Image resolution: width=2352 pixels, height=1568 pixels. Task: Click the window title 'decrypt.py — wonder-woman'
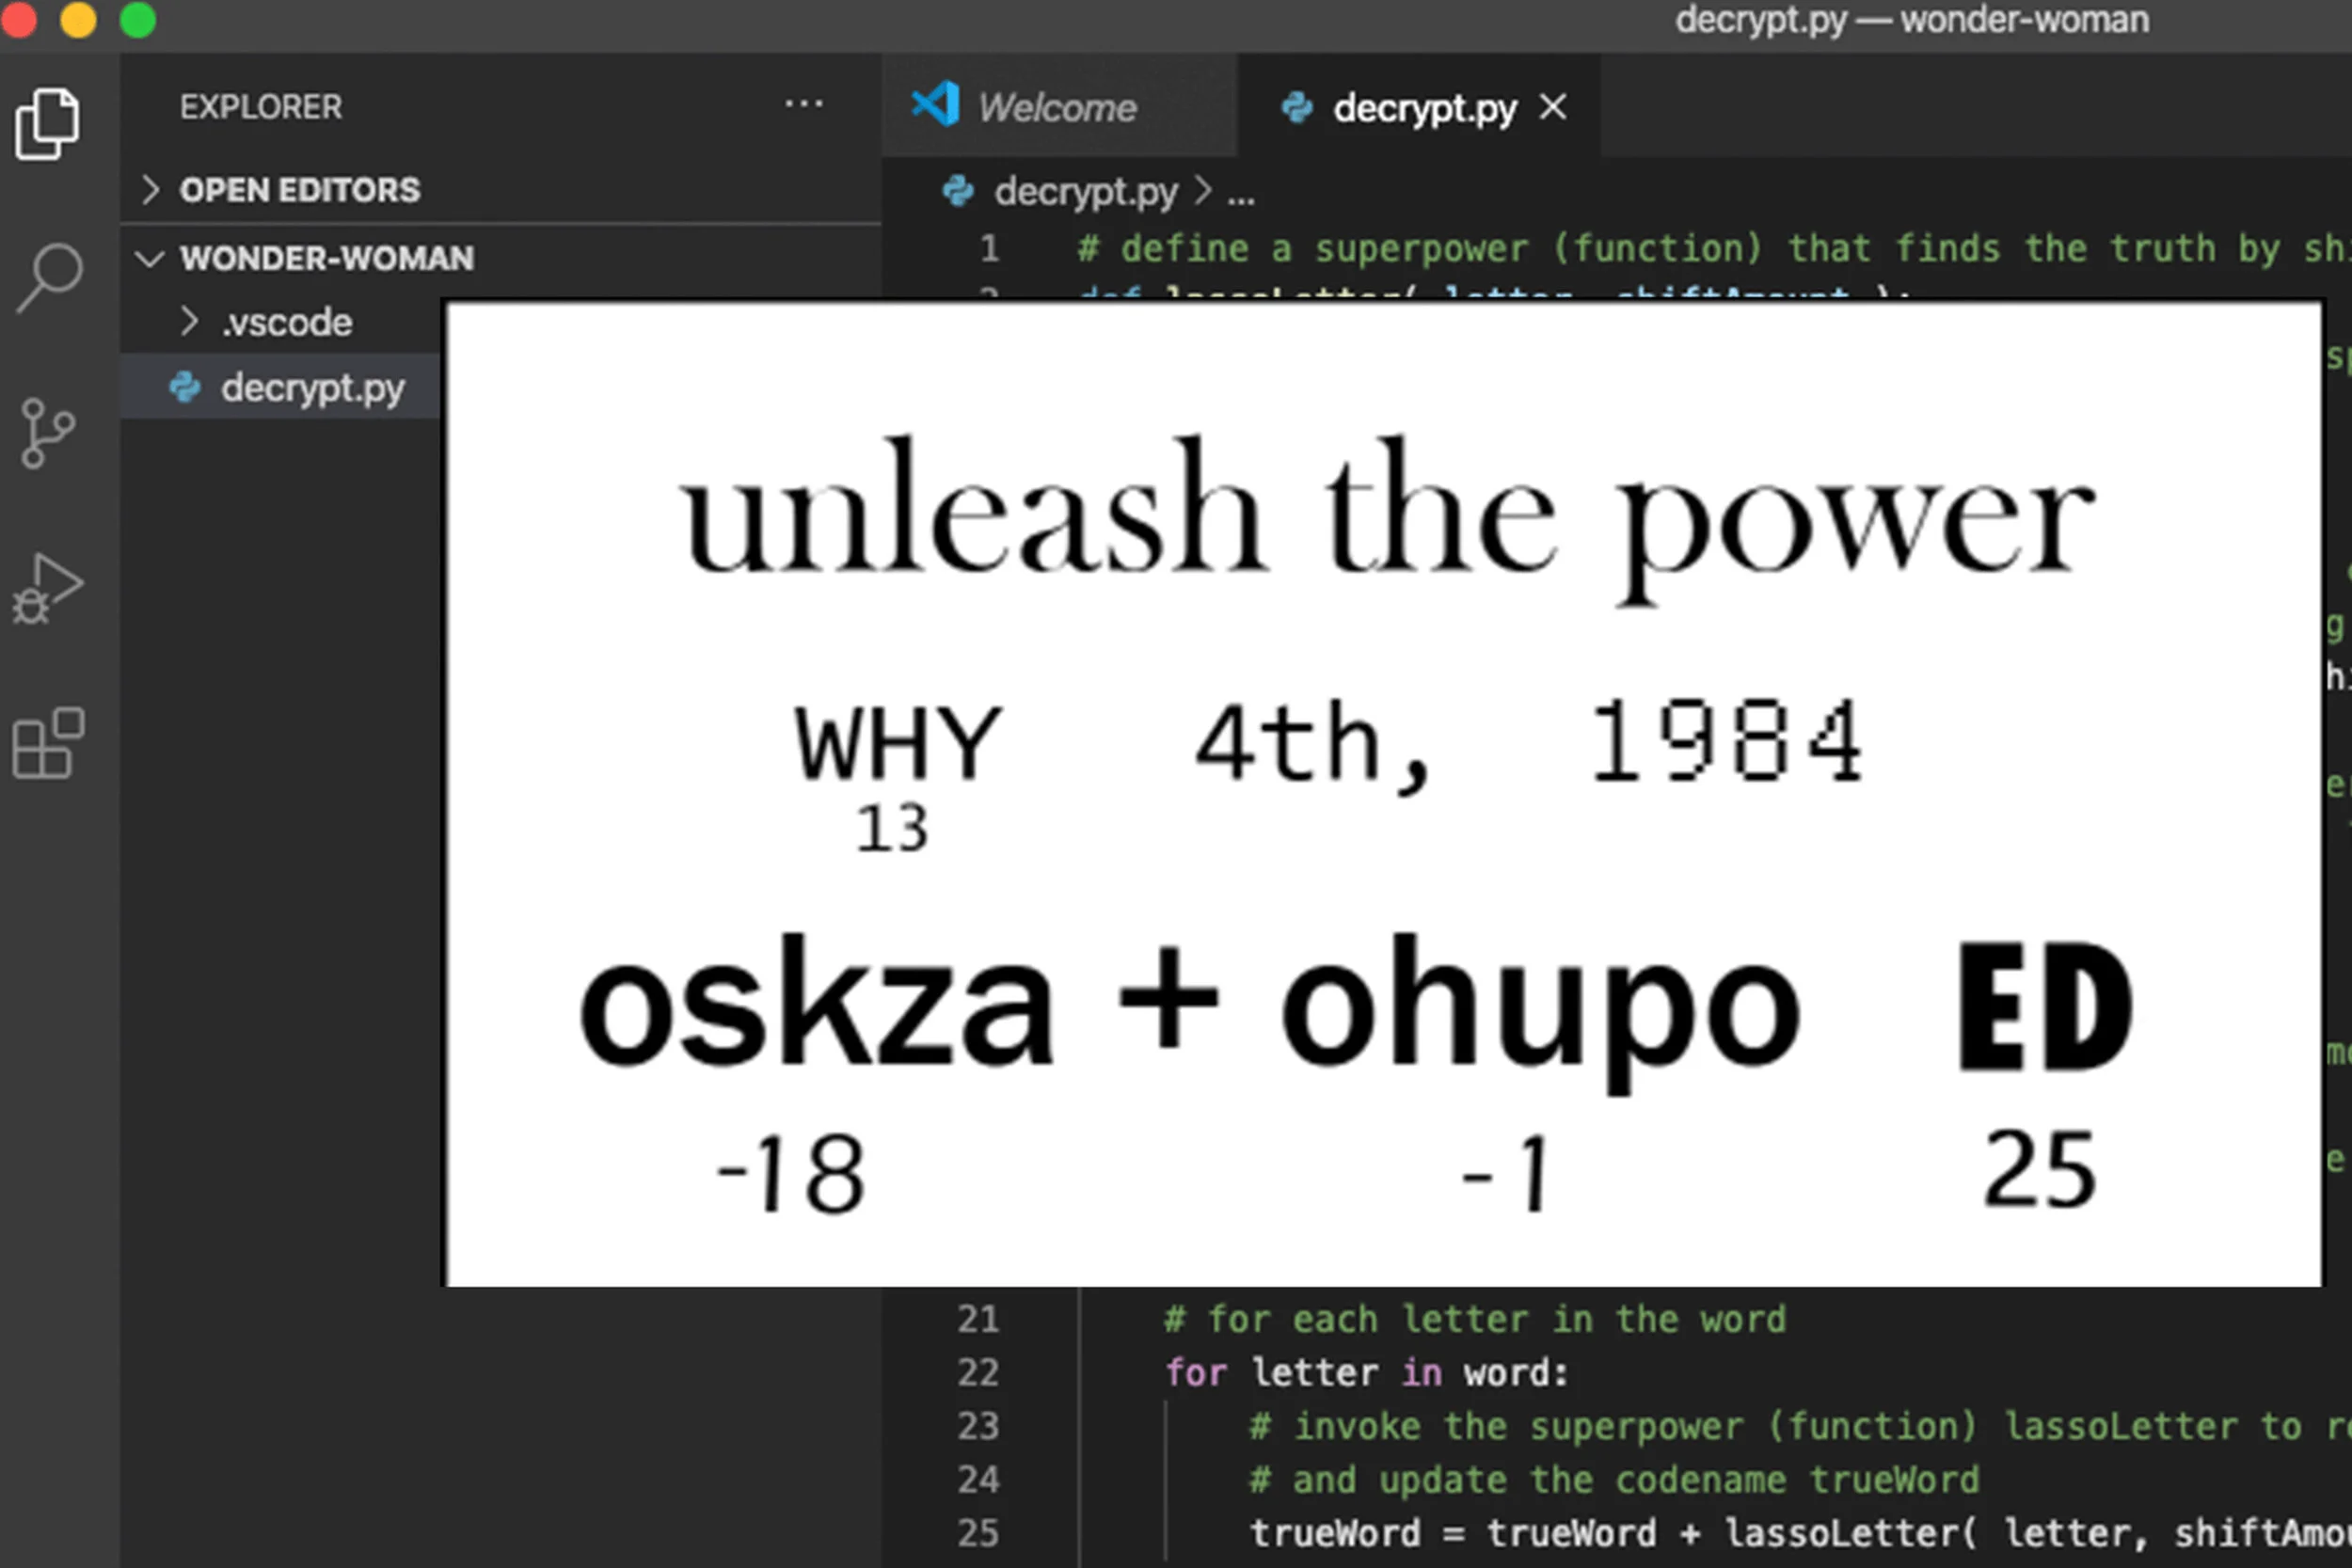click(x=1912, y=20)
